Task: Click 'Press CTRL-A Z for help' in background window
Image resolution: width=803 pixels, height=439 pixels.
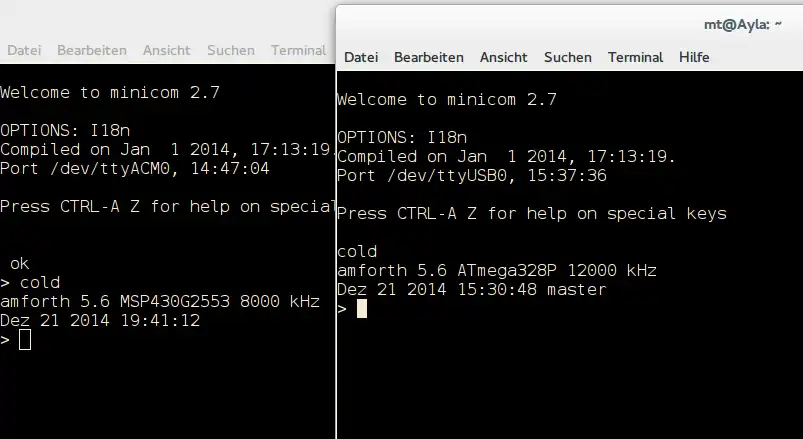Action: point(115,206)
